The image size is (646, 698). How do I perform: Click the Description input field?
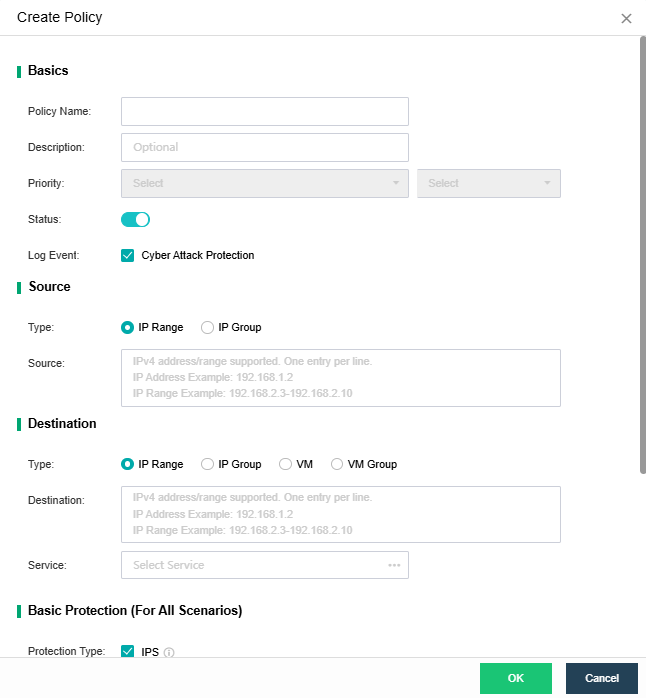pyautogui.click(x=264, y=147)
